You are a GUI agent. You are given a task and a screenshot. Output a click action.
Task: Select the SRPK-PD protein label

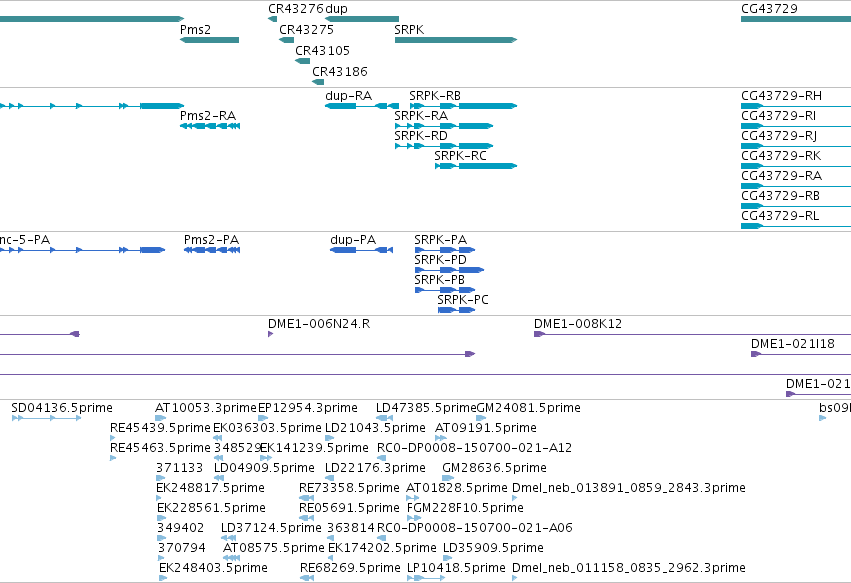coord(440,260)
